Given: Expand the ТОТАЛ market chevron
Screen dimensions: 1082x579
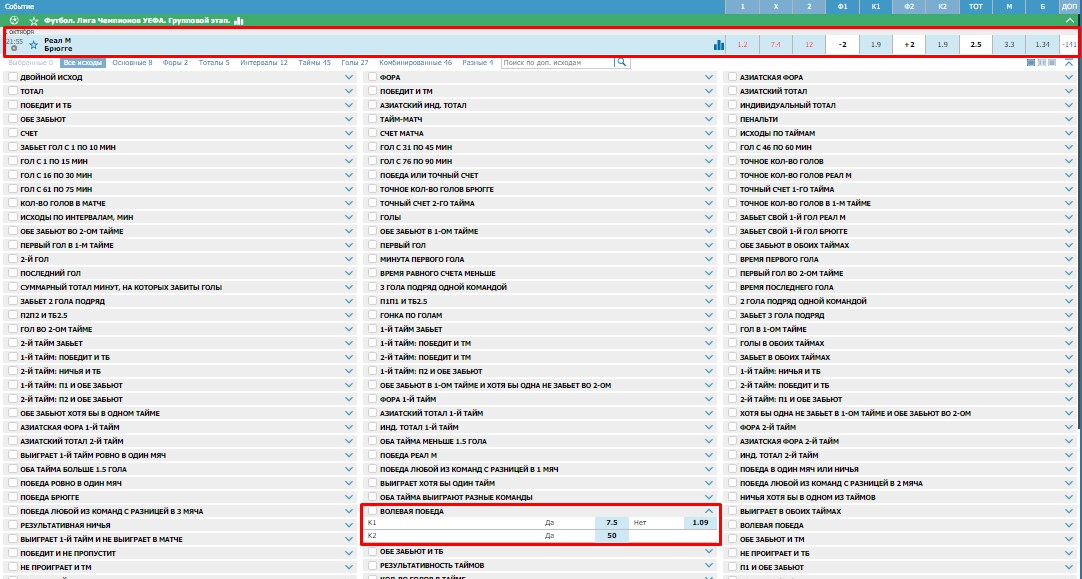Looking at the screenshot, I should coord(348,91).
